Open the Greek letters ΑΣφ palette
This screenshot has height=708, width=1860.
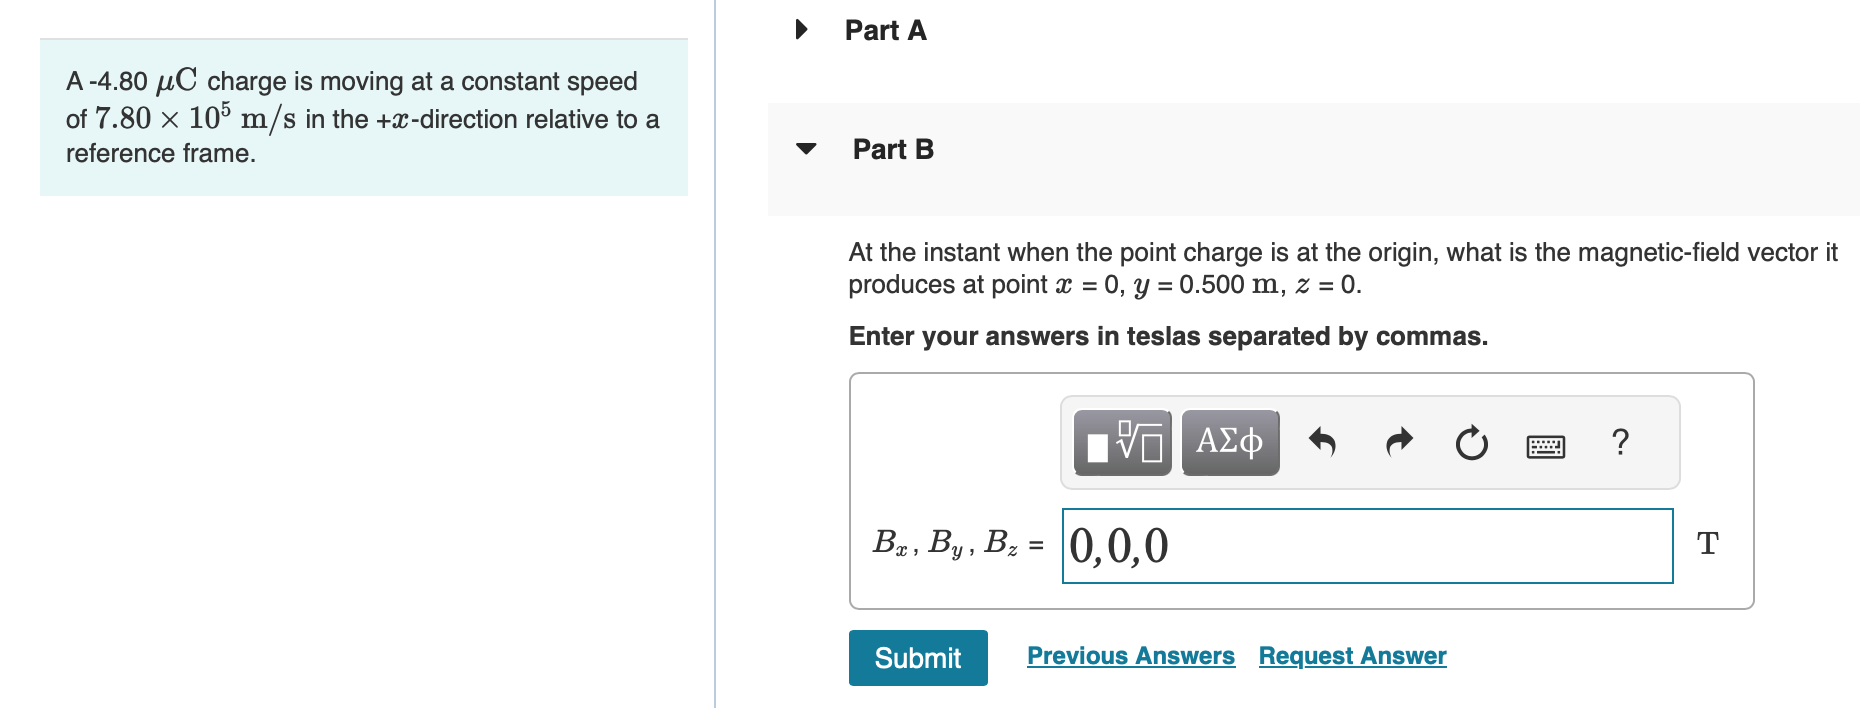click(1230, 440)
